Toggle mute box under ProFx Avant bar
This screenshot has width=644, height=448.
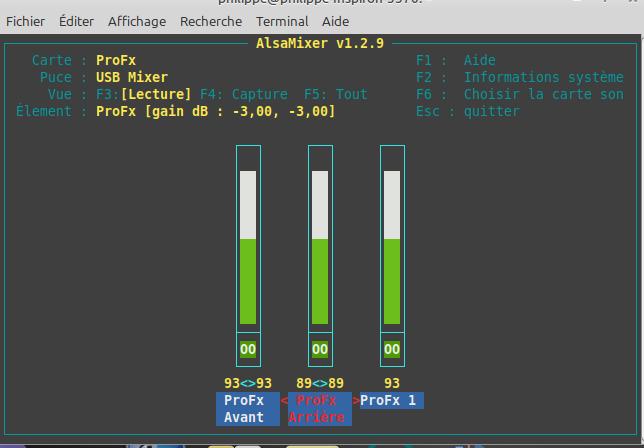248,349
